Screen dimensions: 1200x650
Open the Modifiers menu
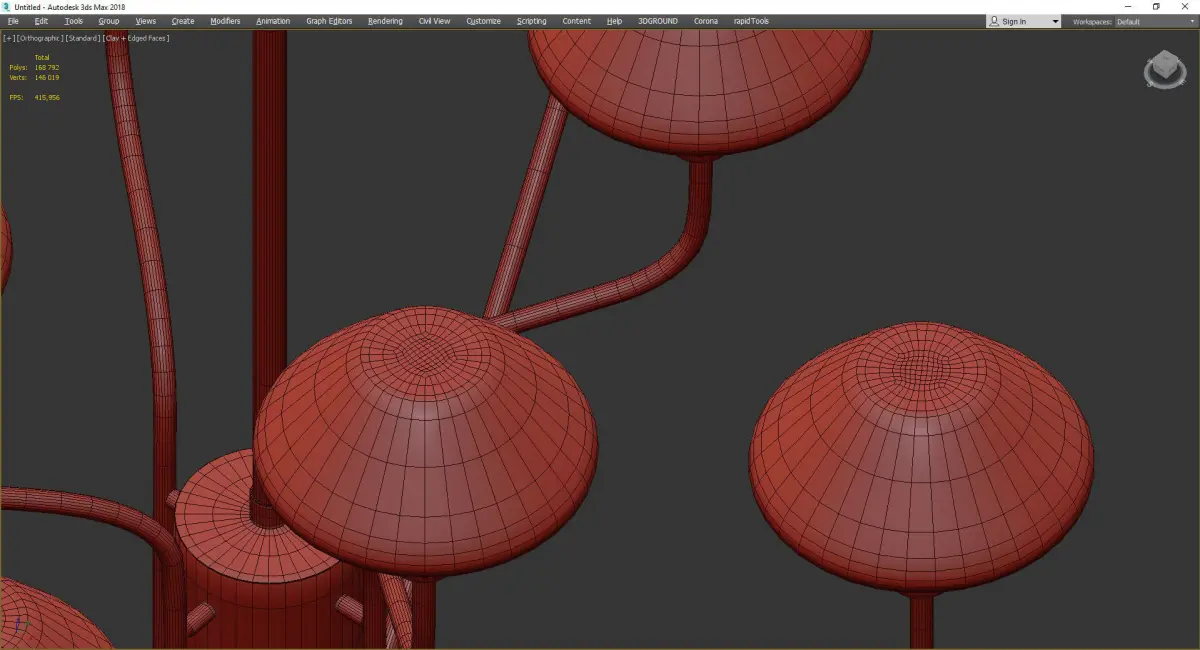(225, 21)
